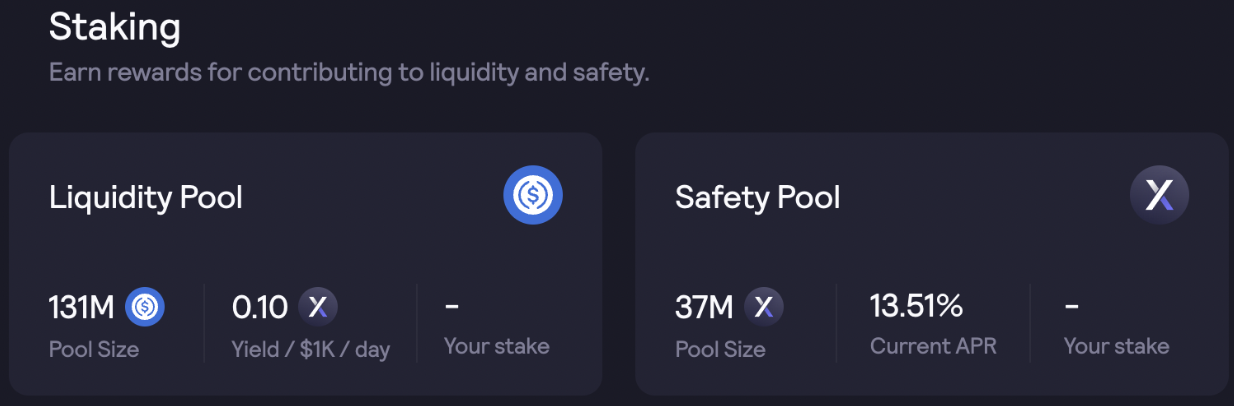The image size is (1234, 406).
Task: Click the small USDC icon beside 131M
Action: click(x=145, y=306)
